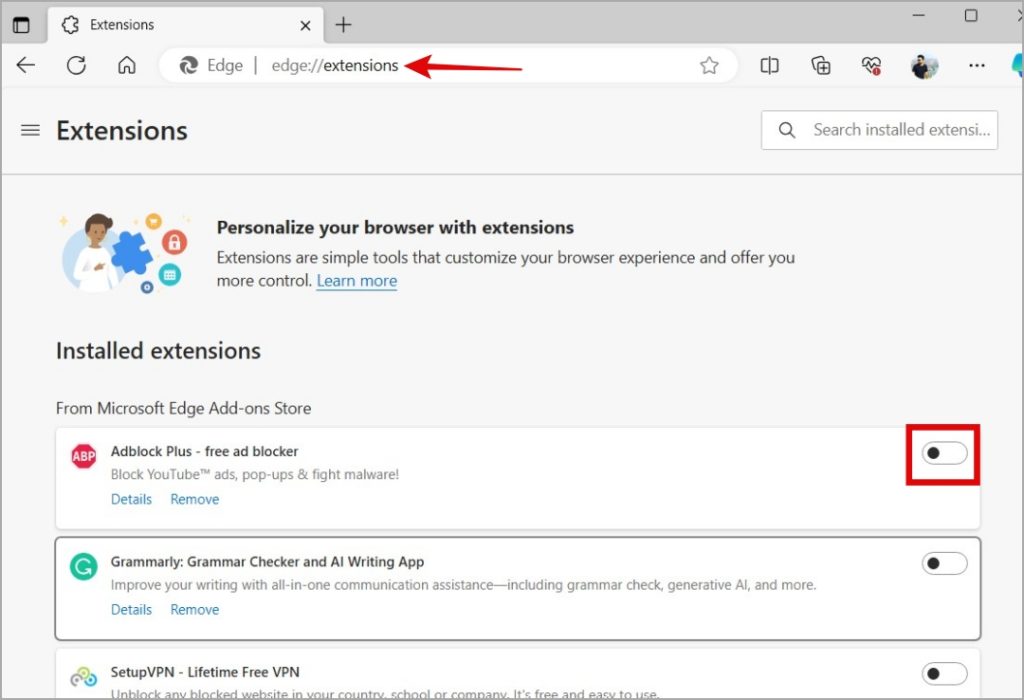Toggle SetupVPN extension switch

[x=944, y=674]
